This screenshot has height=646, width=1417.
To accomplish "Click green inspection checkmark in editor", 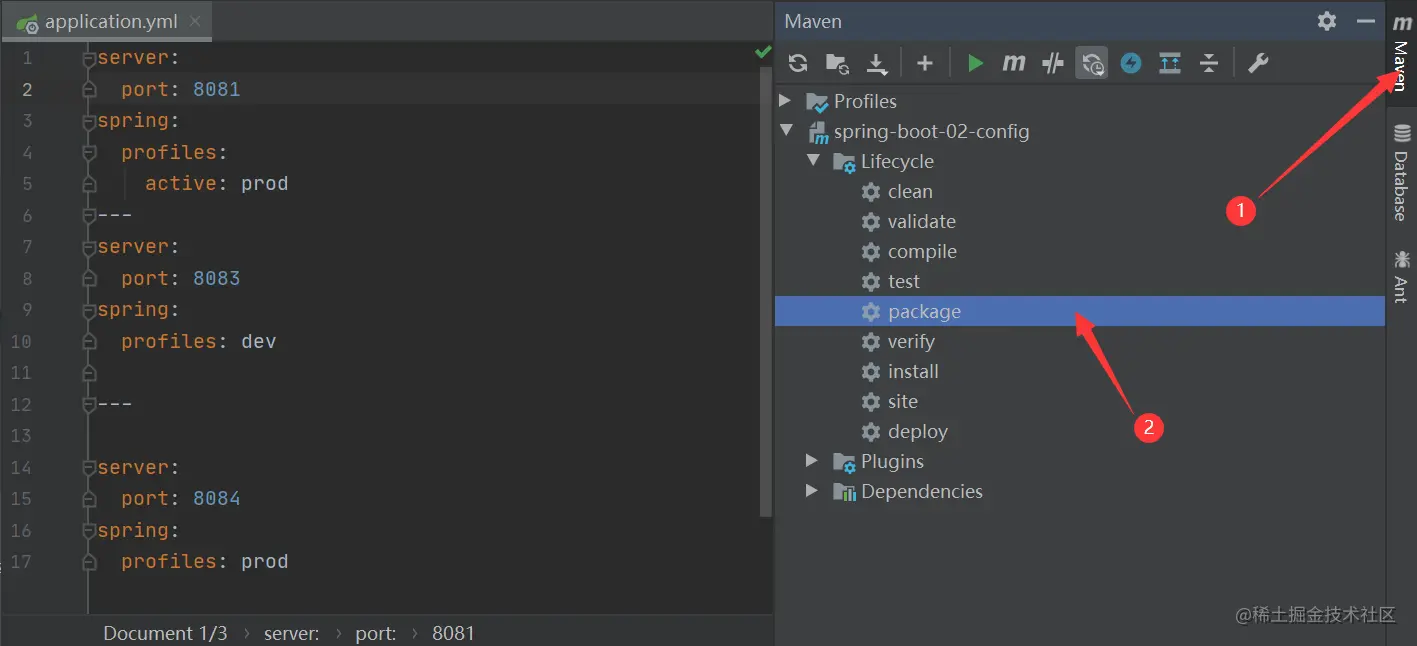I will pyautogui.click(x=763, y=51).
